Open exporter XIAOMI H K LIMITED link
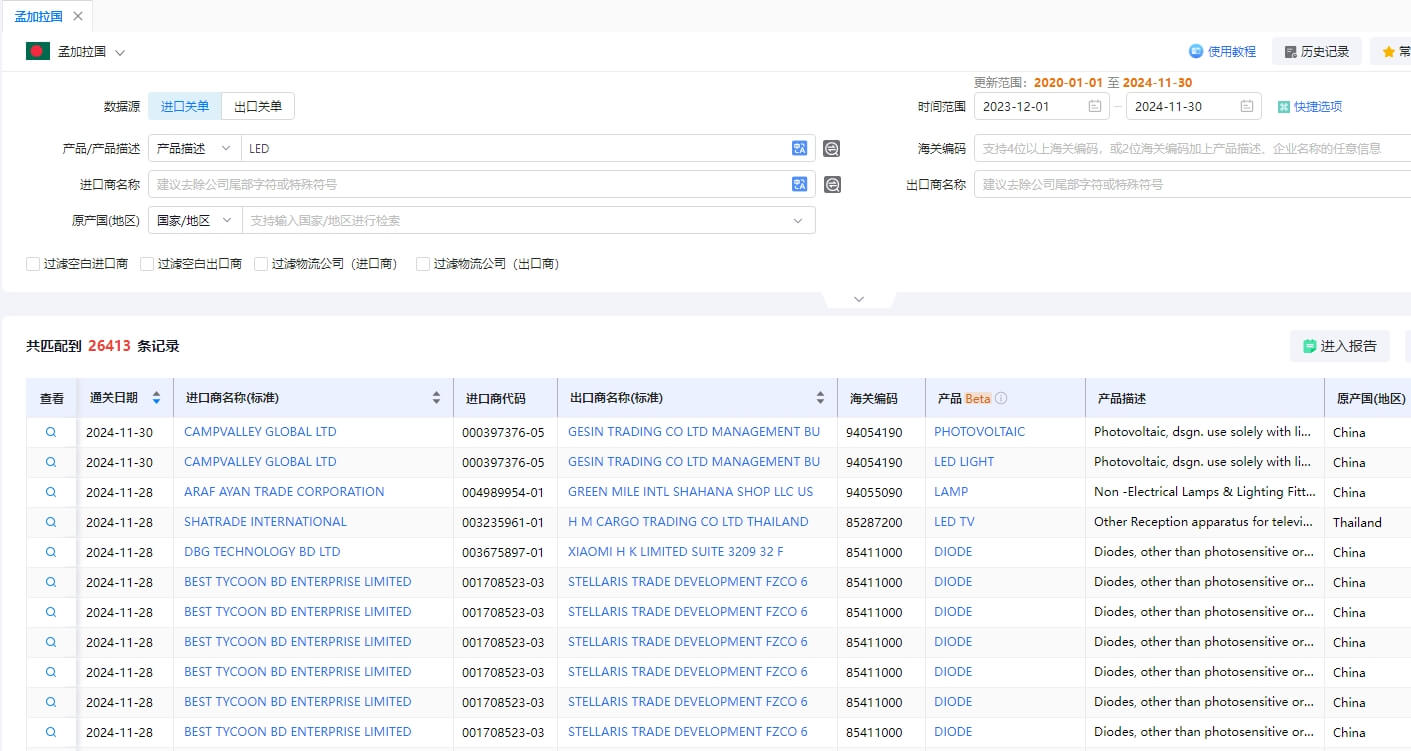The width and height of the screenshot is (1411, 751). pyautogui.click(x=676, y=551)
